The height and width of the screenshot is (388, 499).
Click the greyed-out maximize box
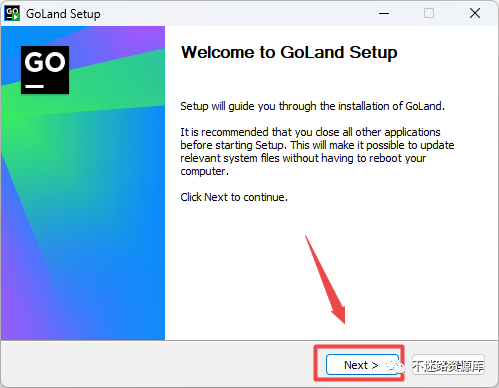[429, 13]
